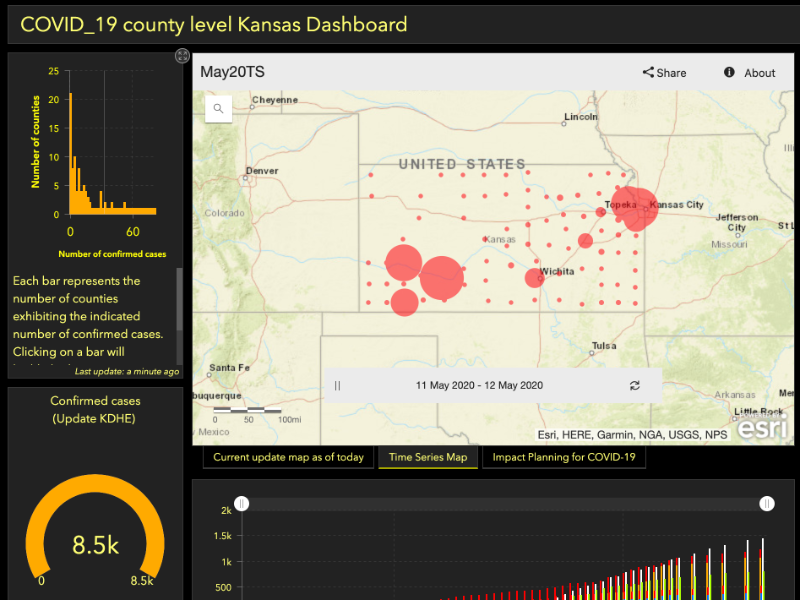Grab the left range handle of chart slider
This screenshot has height=600, width=800.
click(242, 504)
